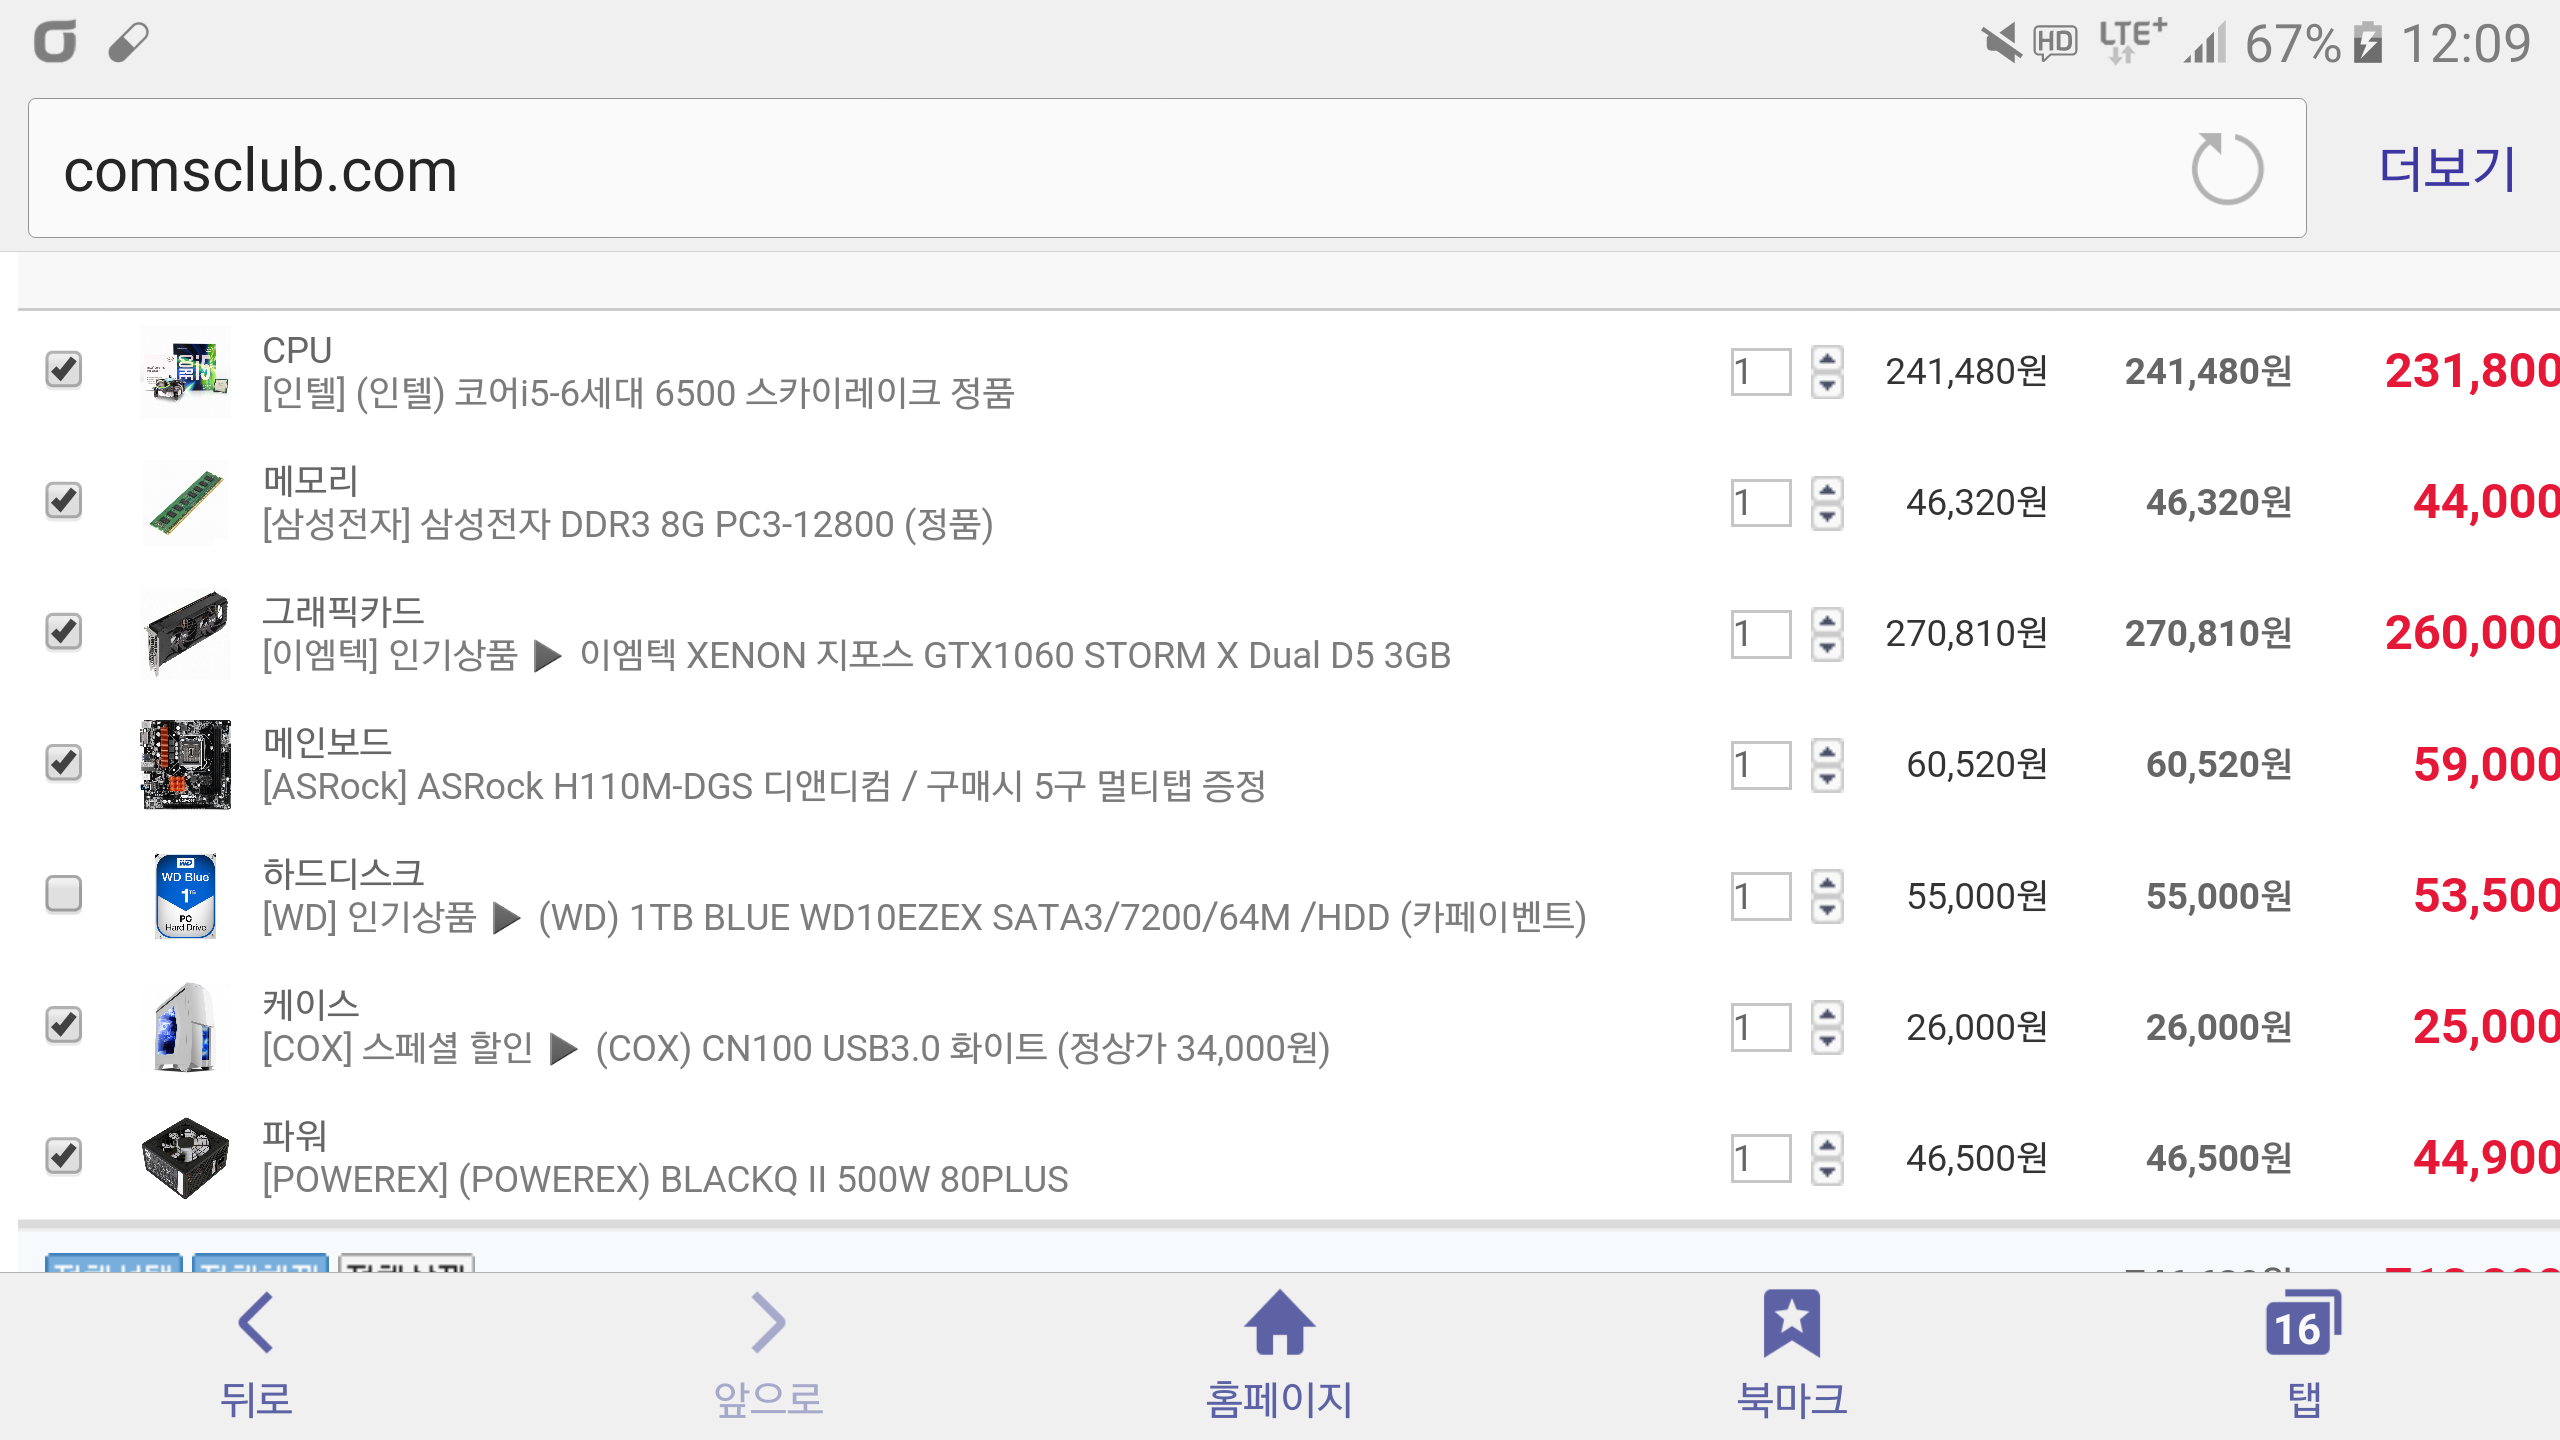Open the 홈페이지 home icon
This screenshot has height=1440, width=2560.
(1279, 1322)
